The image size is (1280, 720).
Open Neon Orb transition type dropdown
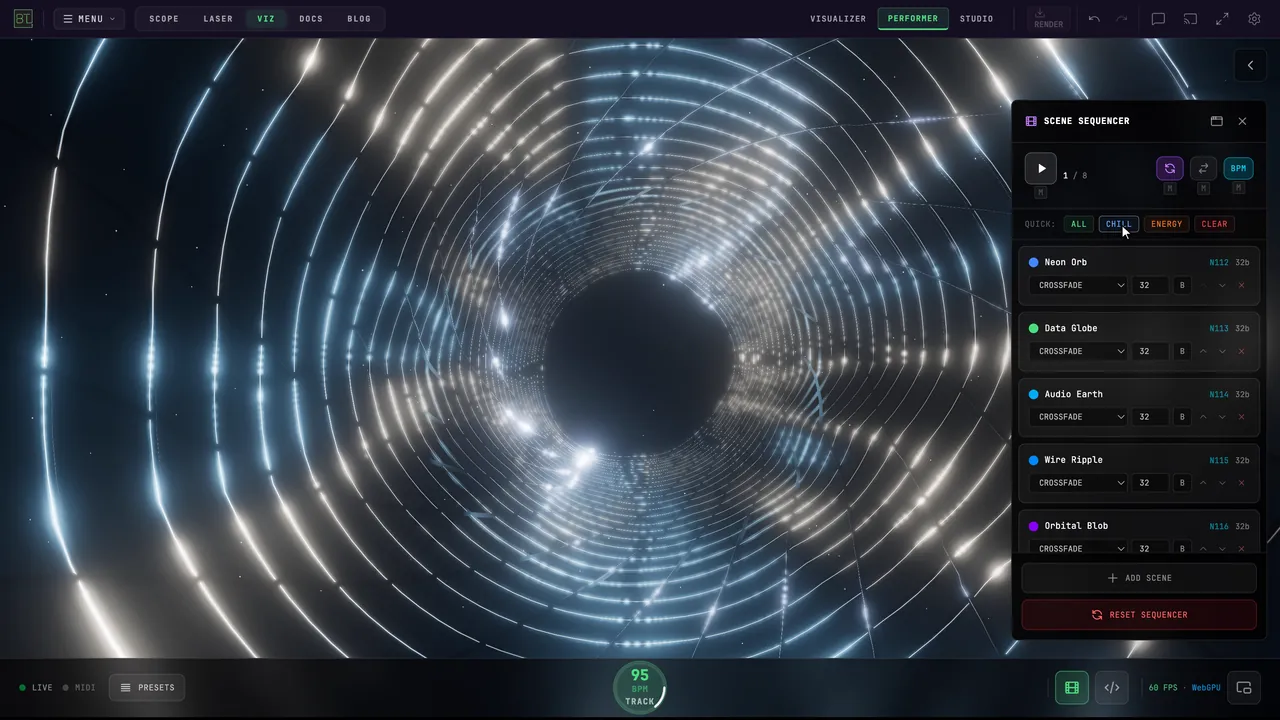coord(1080,285)
